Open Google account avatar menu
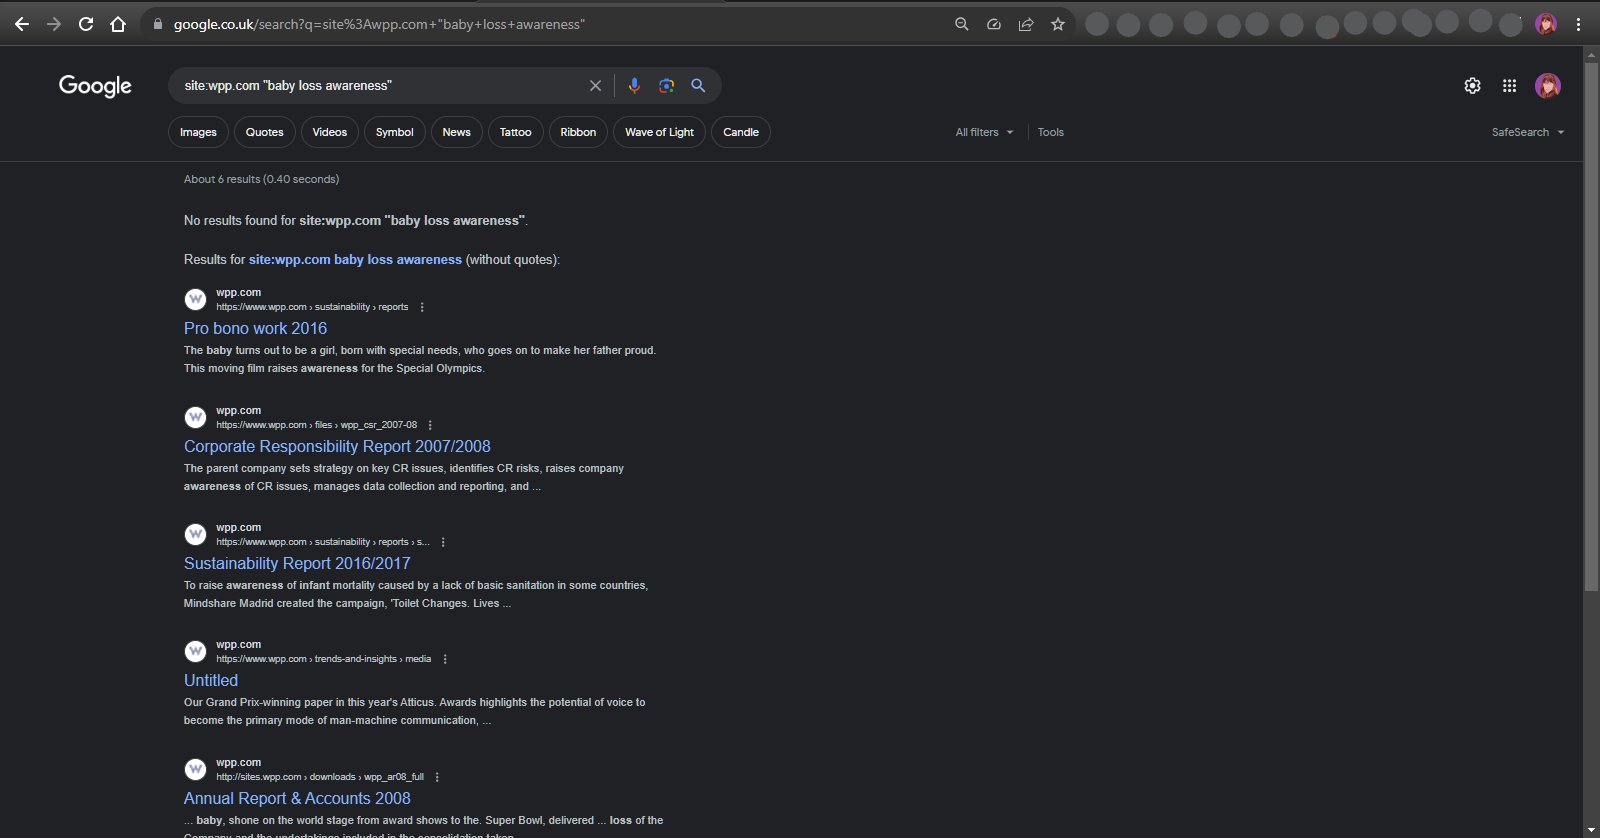Screen dimensions: 1600x838 [1548, 86]
